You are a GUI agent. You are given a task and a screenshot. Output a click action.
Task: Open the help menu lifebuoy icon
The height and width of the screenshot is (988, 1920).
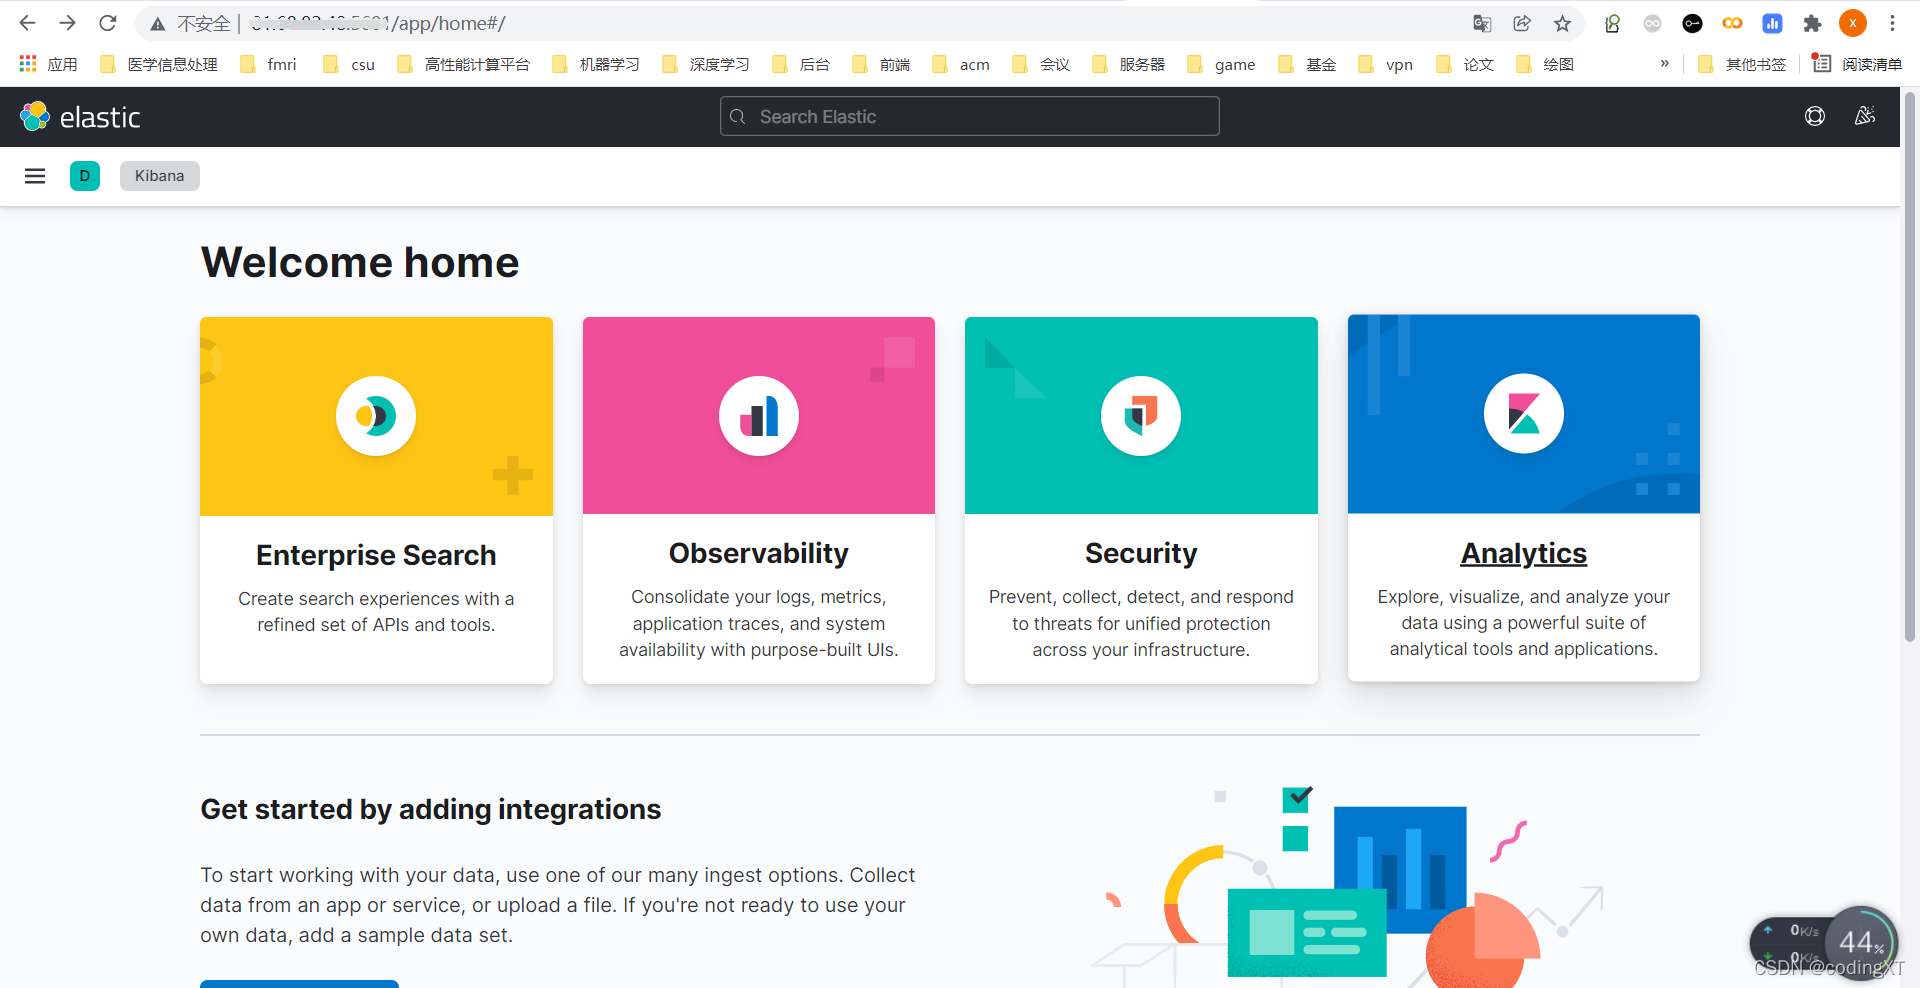pyautogui.click(x=1815, y=116)
